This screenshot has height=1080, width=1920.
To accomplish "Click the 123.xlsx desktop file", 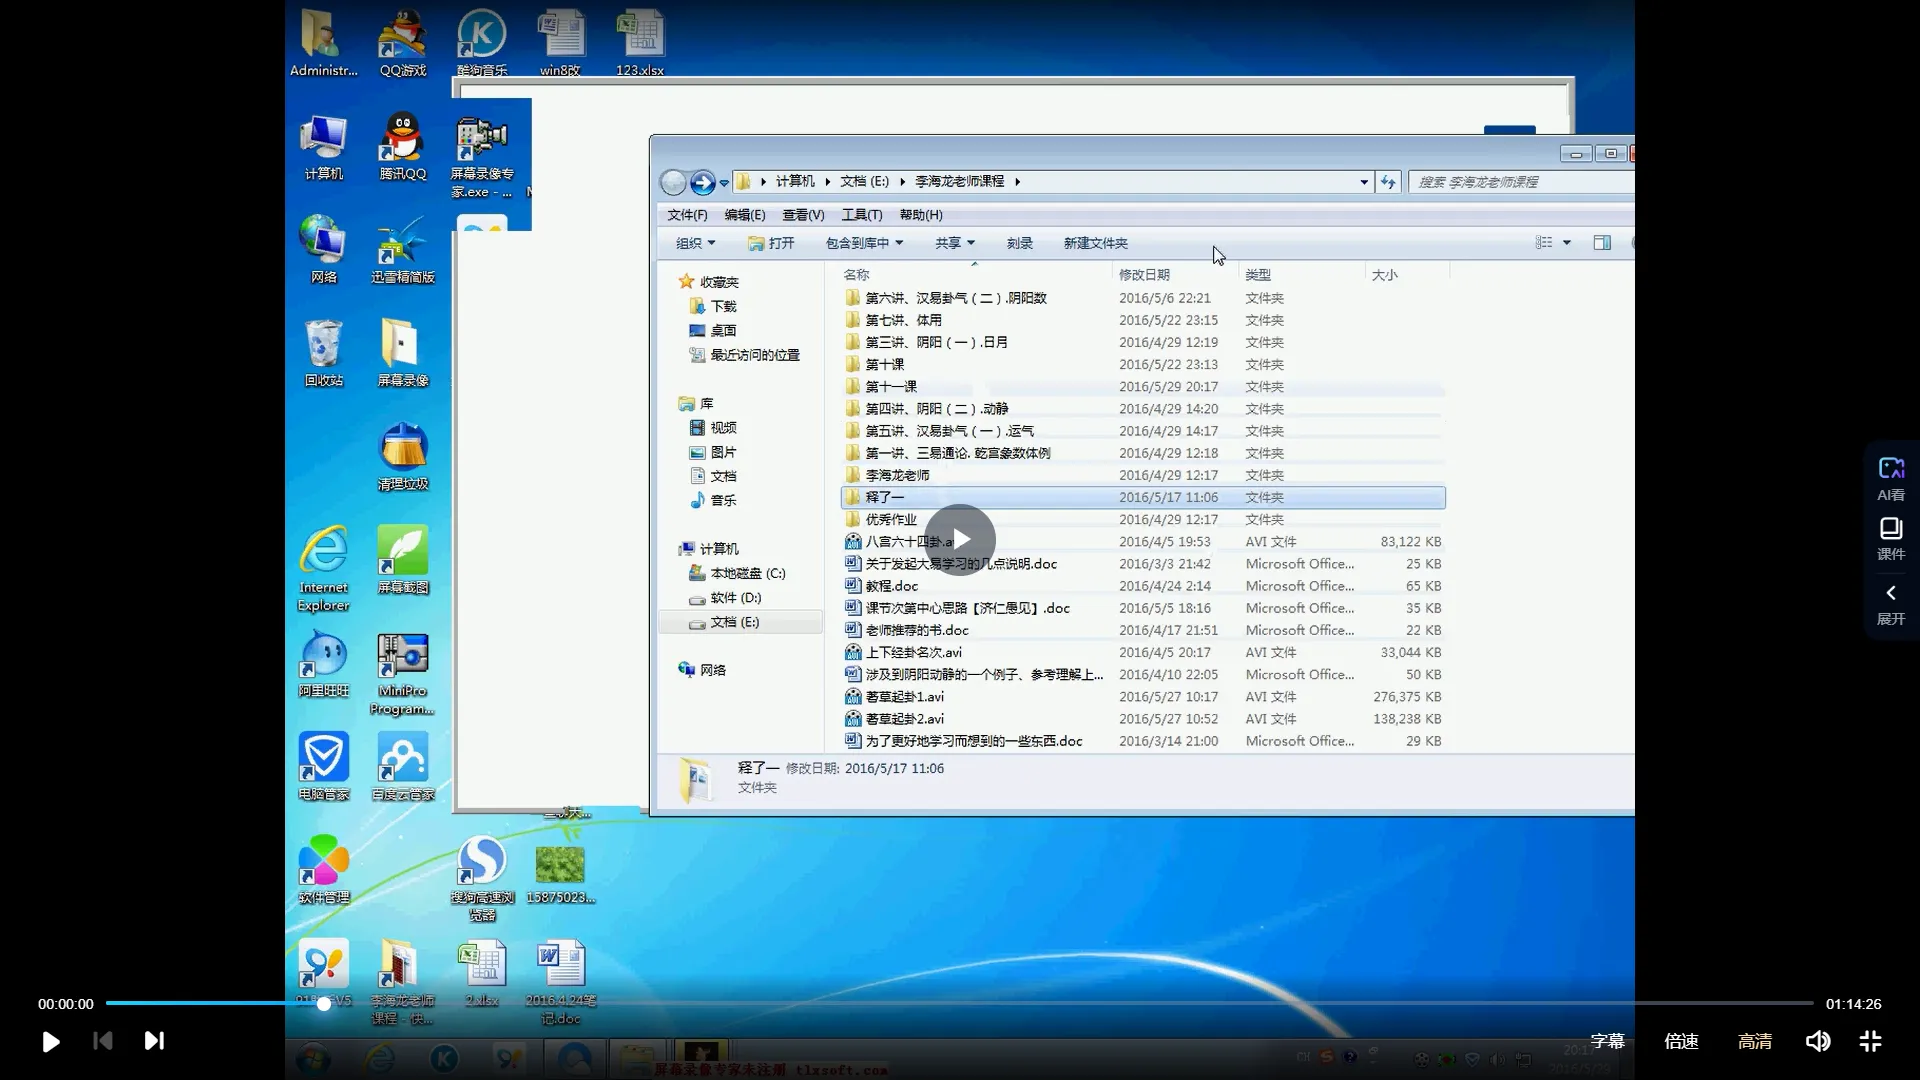I will click(x=639, y=43).
